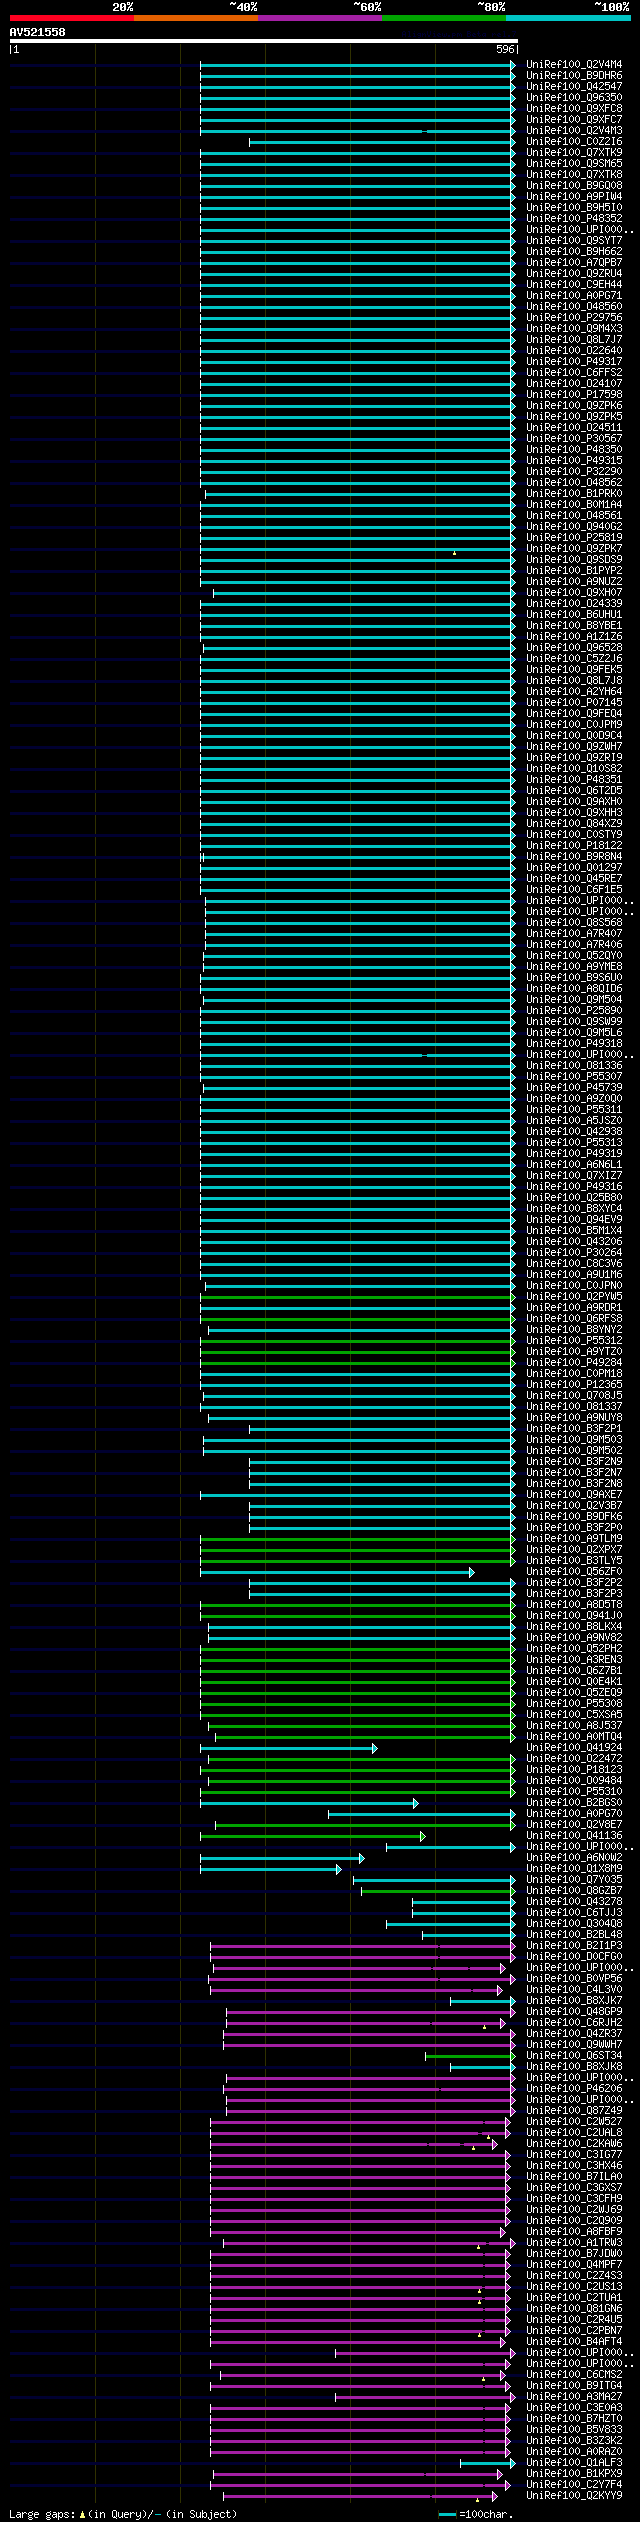Click the purple ~60% identity legend color
The image size is (640, 2522).
click(319, 18)
